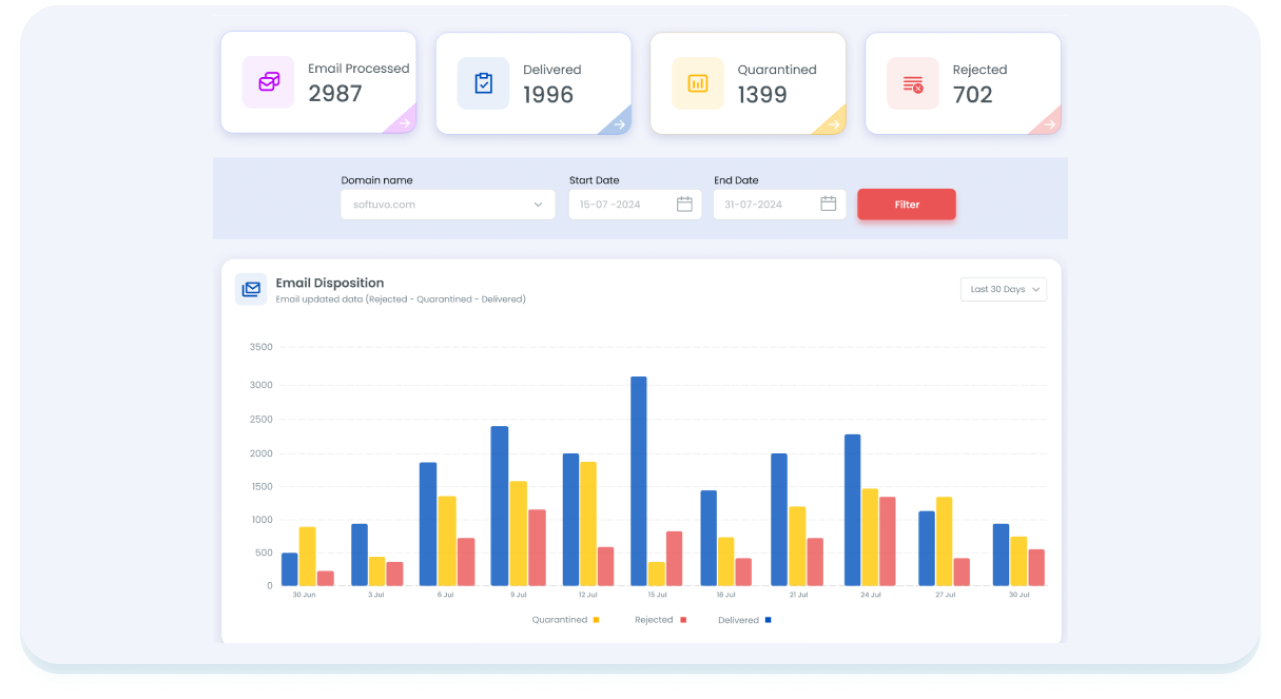This screenshot has height=699, width=1281.
Task: Open Quarantined card corner arrow
Action: pyautogui.click(x=833, y=124)
